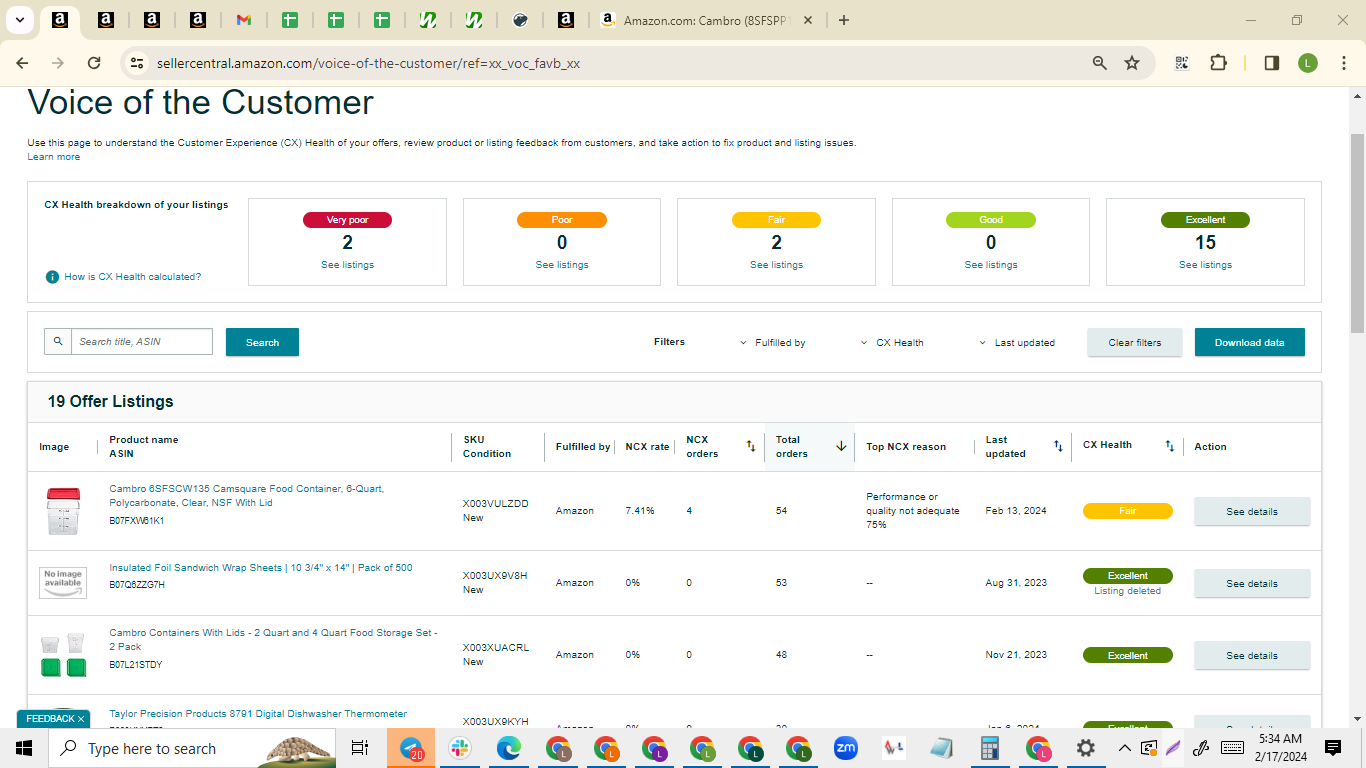
Task: Sort the table by NCX orders
Action: point(751,447)
